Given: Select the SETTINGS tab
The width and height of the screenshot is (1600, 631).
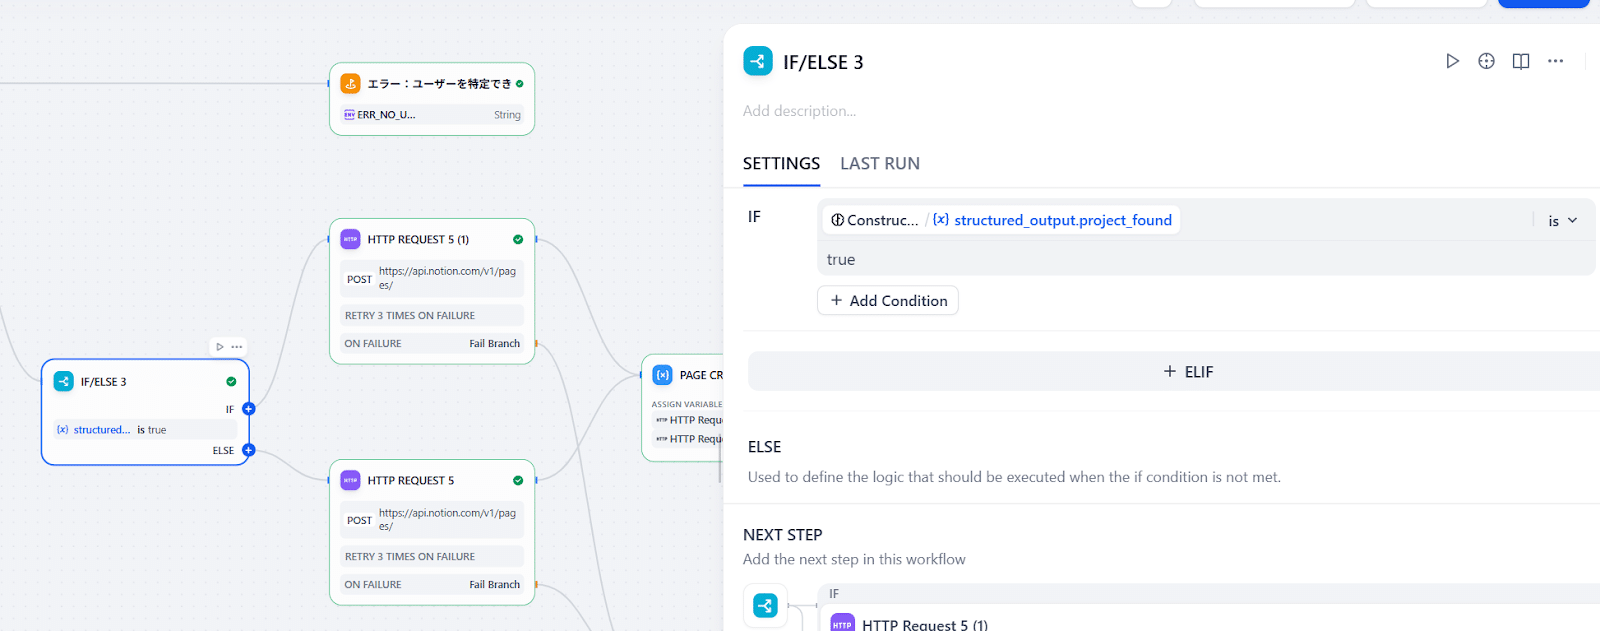Looking at the screenshot, I should point(781,163).
